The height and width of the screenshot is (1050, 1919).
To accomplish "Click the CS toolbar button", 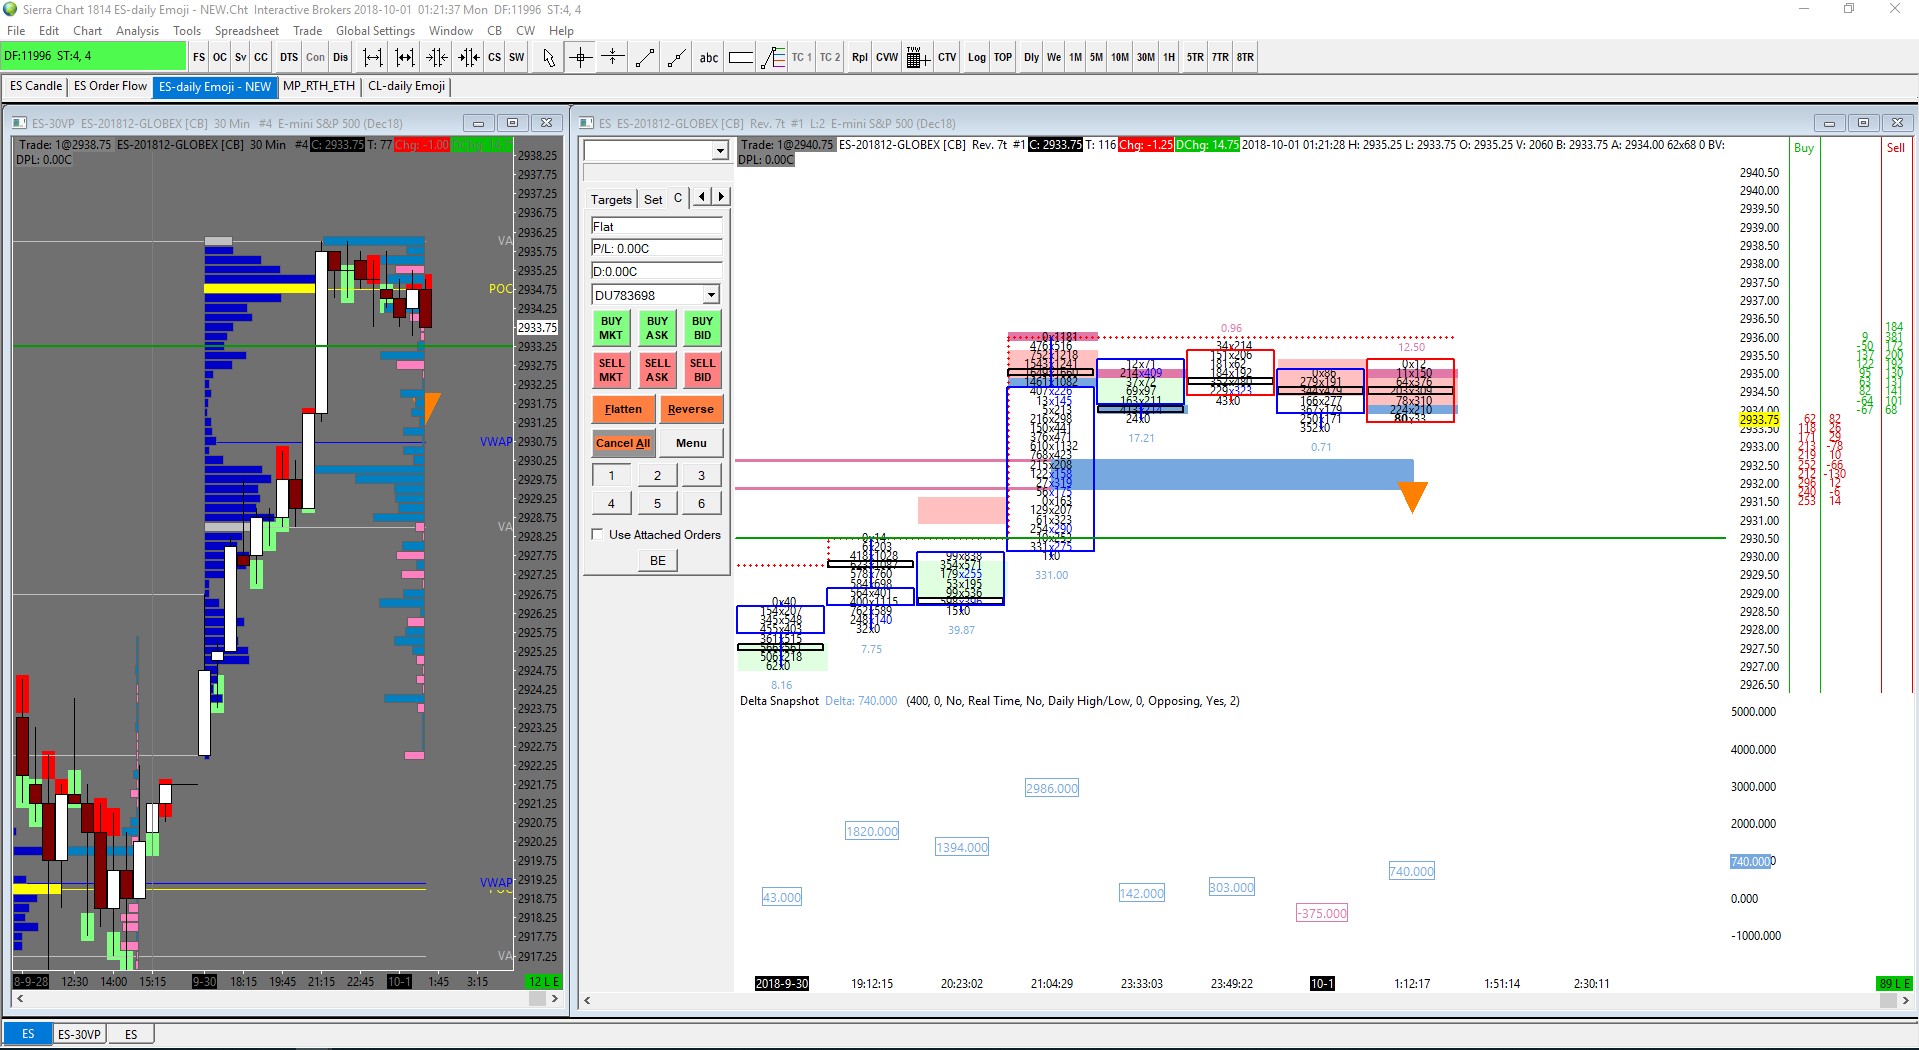I will coord(495,57).
